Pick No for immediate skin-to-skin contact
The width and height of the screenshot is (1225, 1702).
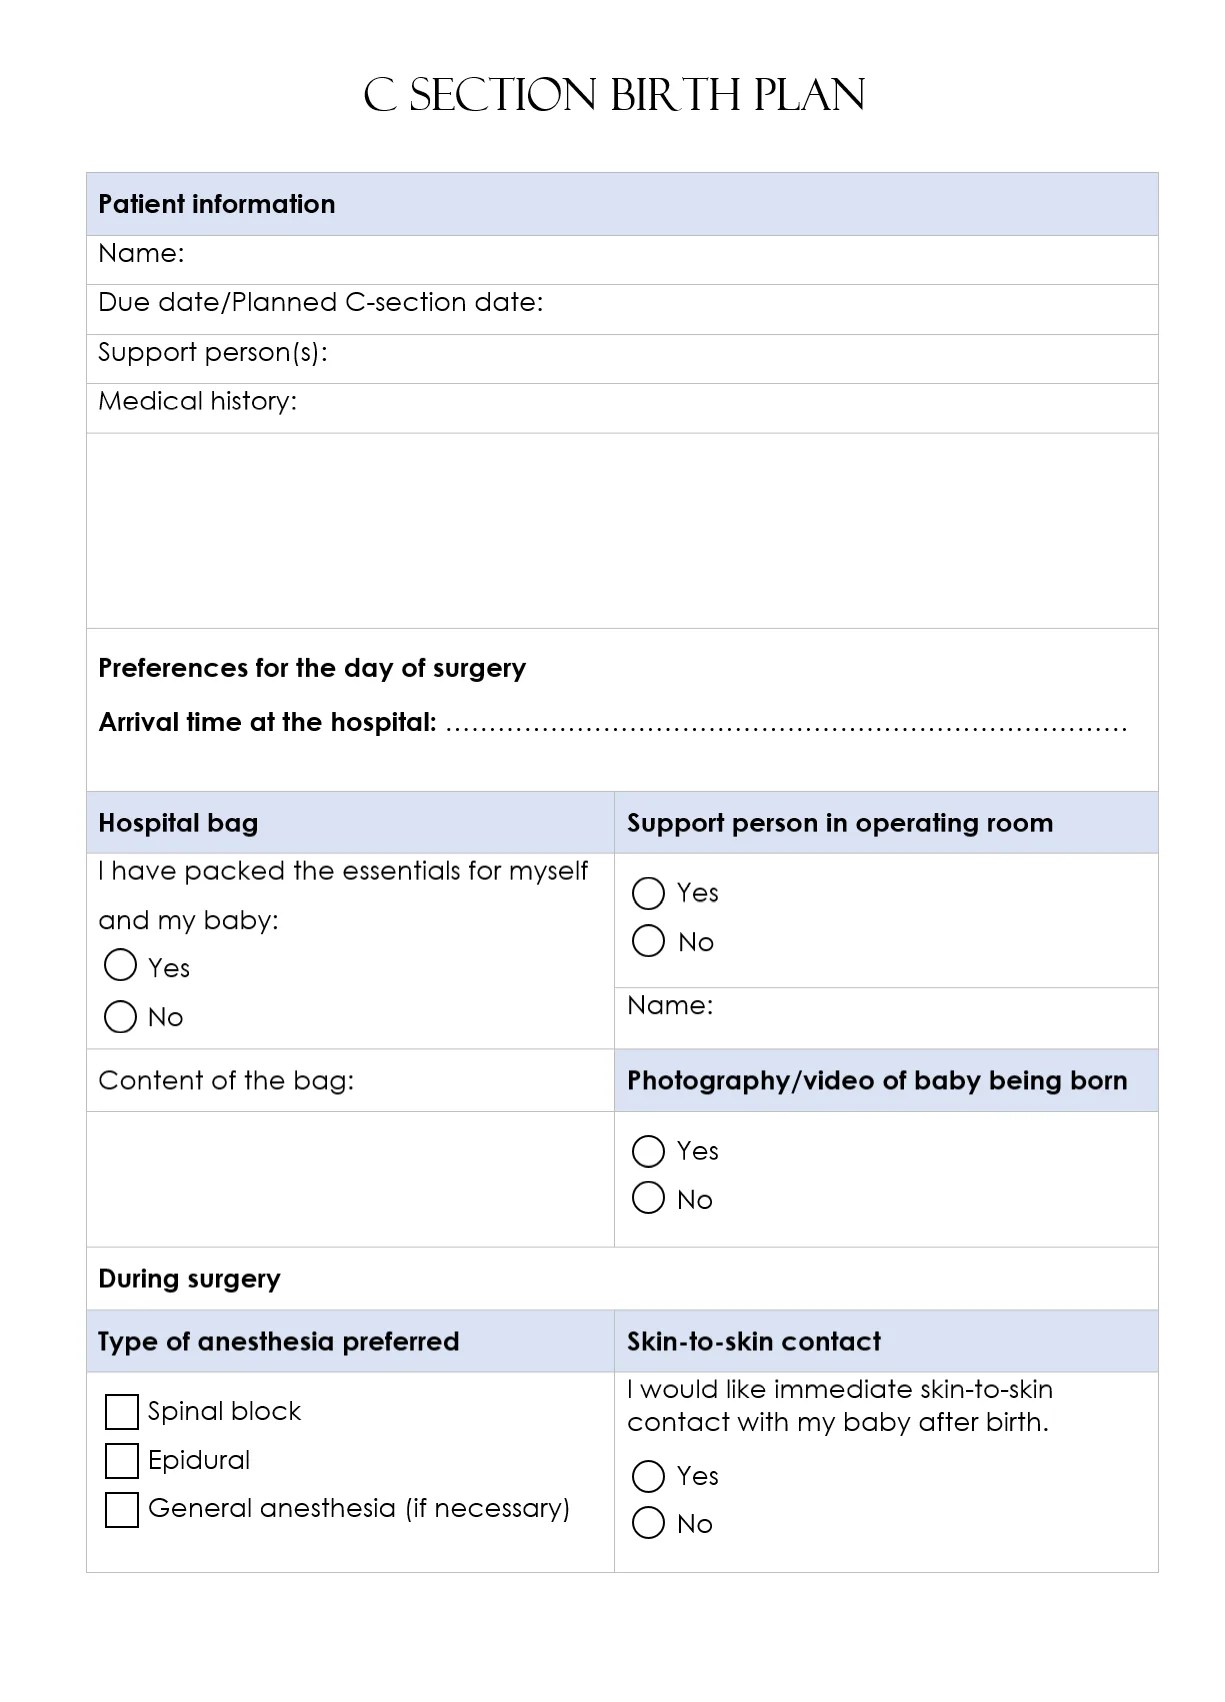[x=648, y=1522]
